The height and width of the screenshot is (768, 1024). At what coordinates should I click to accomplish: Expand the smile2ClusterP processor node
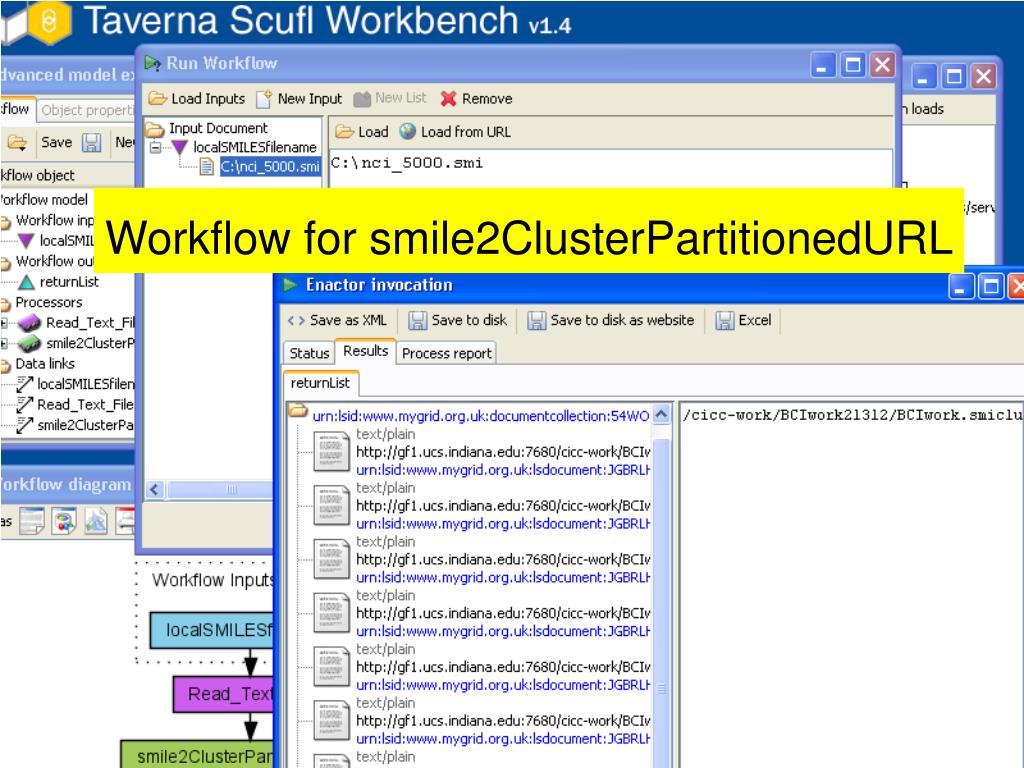(4, 344)
